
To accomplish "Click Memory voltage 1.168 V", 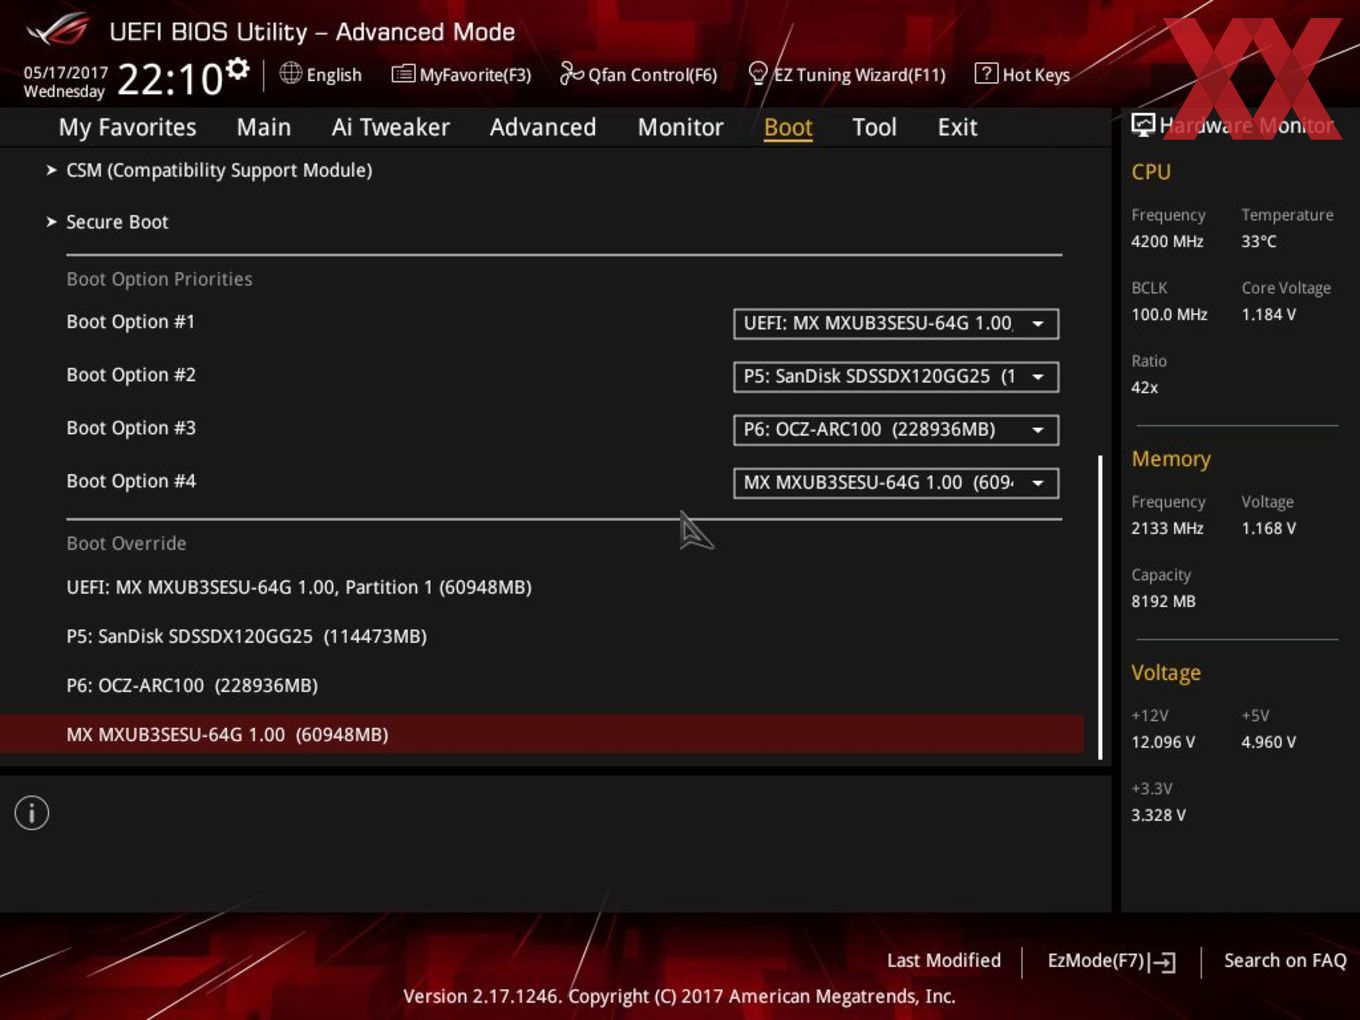I will [x=1269, y=528].
